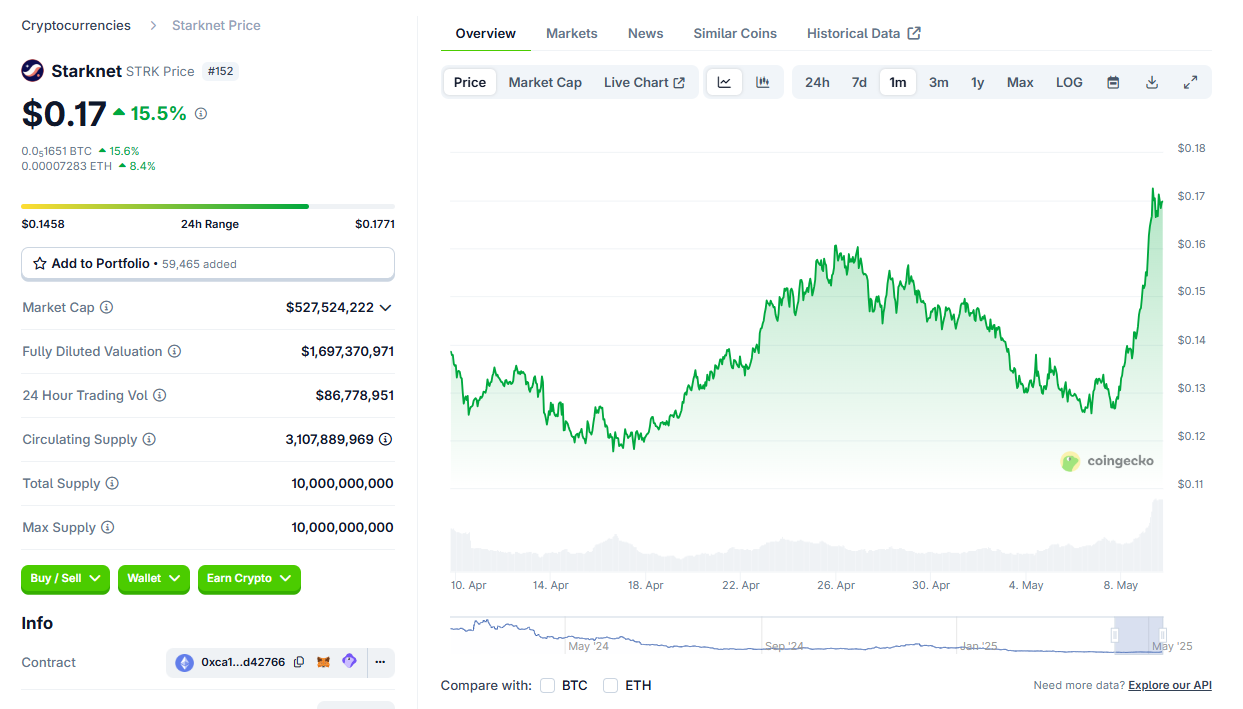The image size is (1243, 709).
Task: Download chart data with the download icon
Action: pyautogui.click(x=1152, y=82)
